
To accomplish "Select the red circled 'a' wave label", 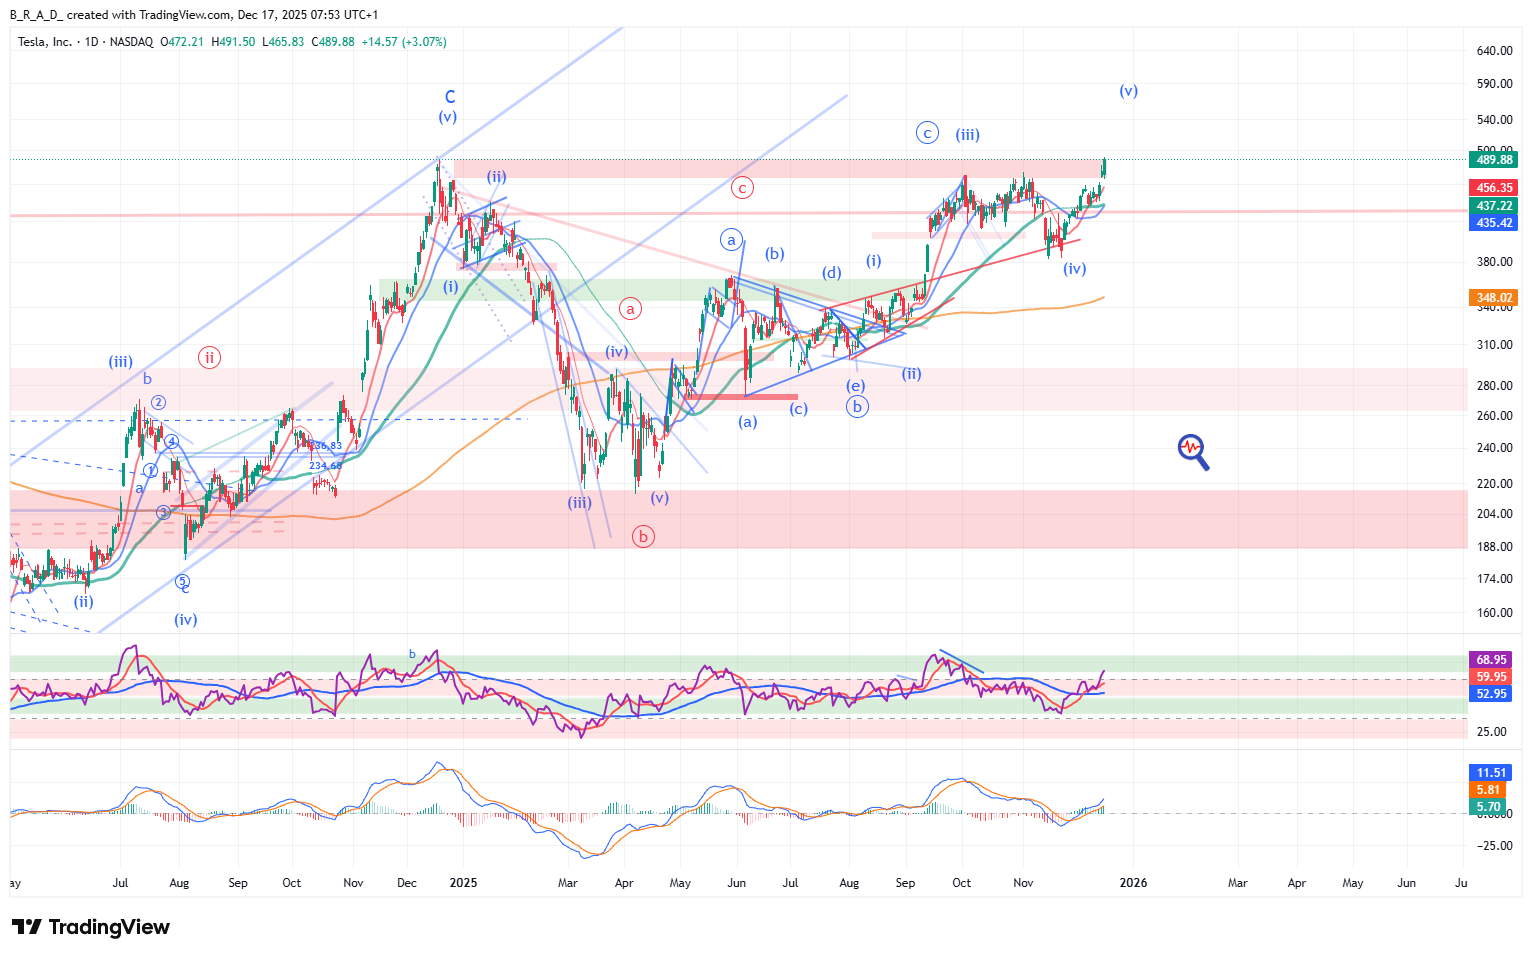I will point(630,309).
